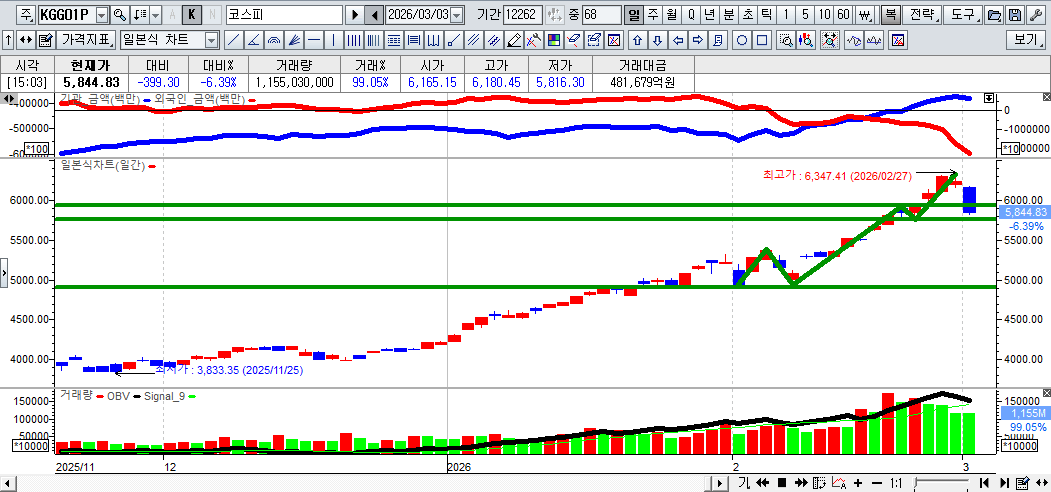Click the 보기 view button
The height and width of the screenshot is (492, 1051).
[1026, 41]
